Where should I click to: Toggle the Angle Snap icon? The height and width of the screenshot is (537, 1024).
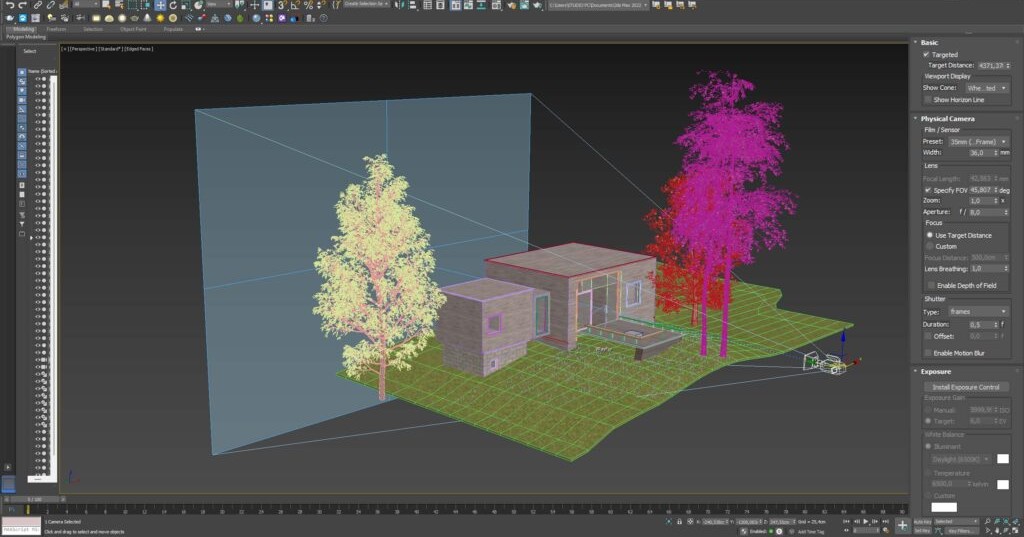click(x=295, y=5)
